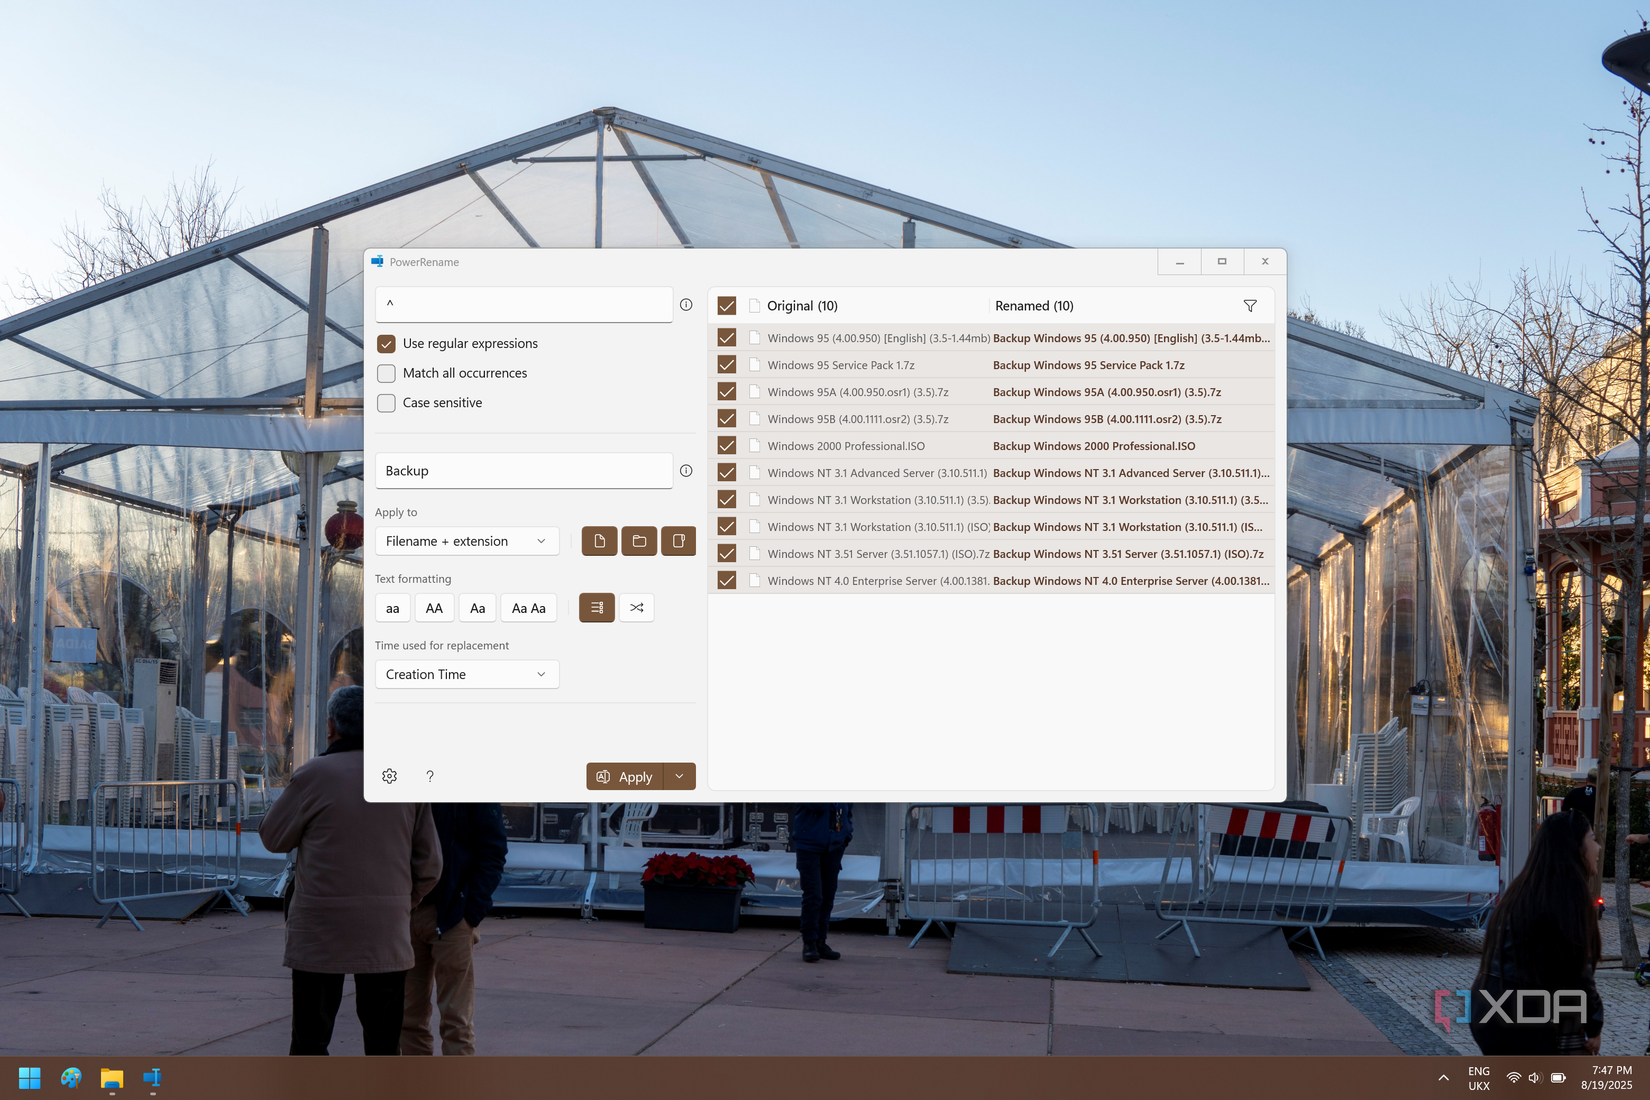Uncheck Windows 95 Service Pack 1.7z file
Viewport: 1650px width, 1100px height.
coord(727,365)
